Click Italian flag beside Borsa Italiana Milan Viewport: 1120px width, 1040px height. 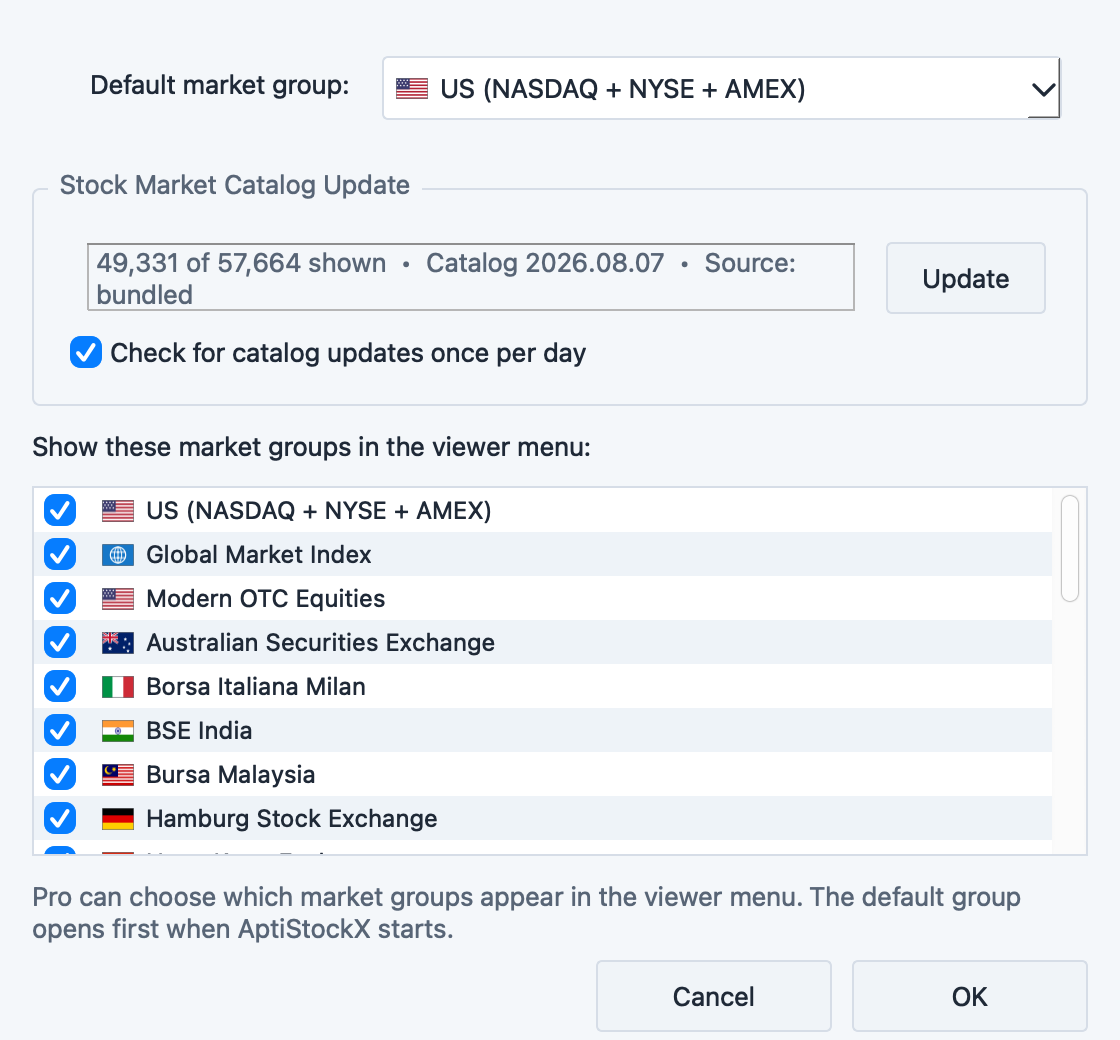(x=118, y=687)
